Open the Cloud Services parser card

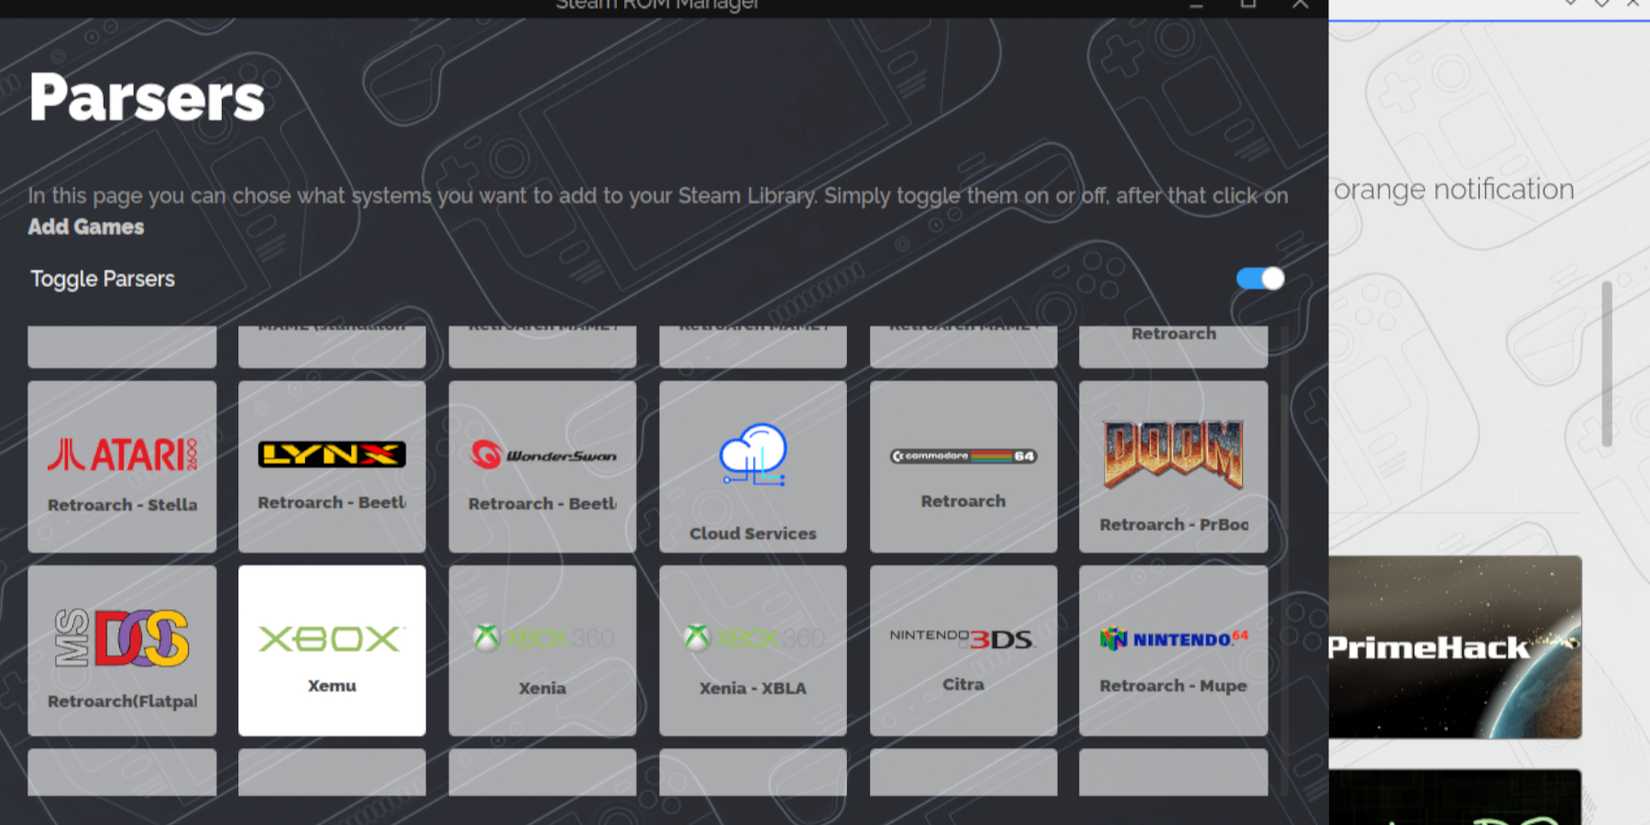pyautogui.click(x=753, y=466)
